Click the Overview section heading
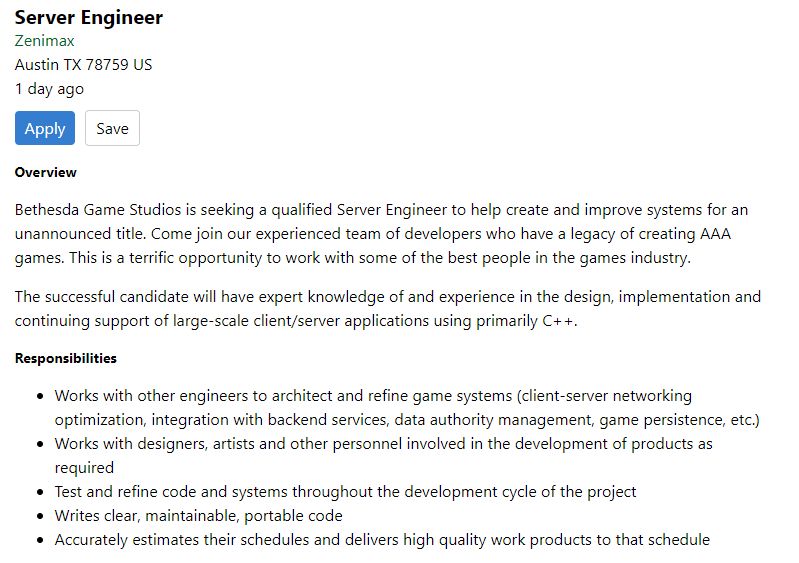 (x=45, y=172)
